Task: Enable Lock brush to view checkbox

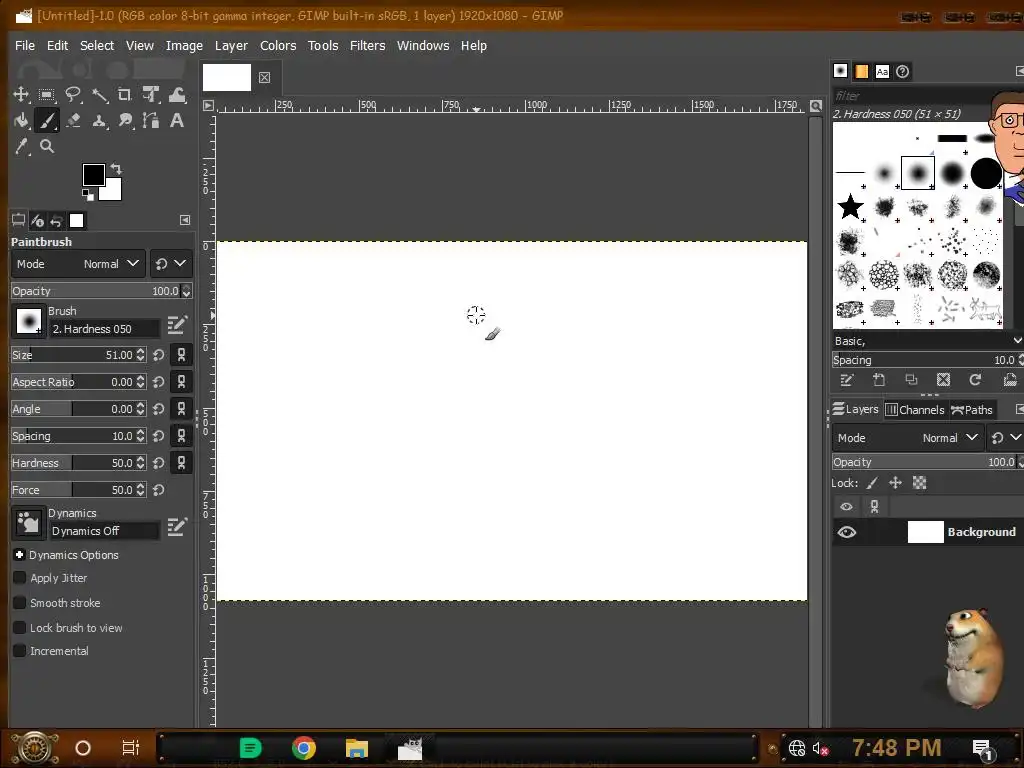Action: coord(20,628)
